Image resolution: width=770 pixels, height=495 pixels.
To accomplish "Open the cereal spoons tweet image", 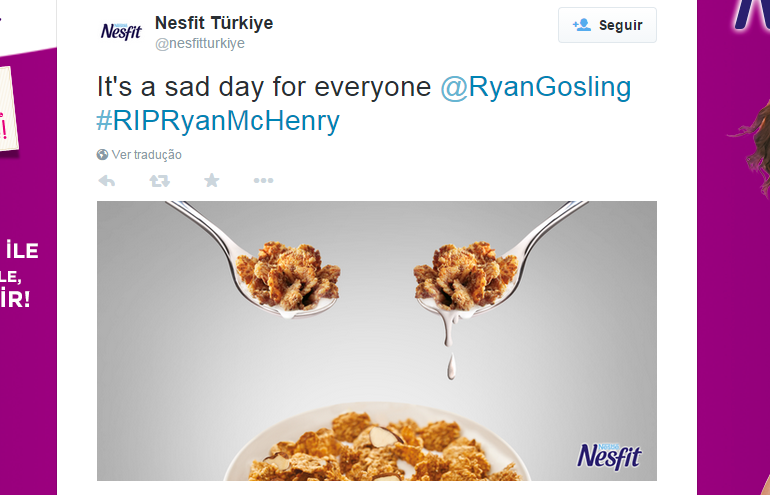I will (377, 341).
